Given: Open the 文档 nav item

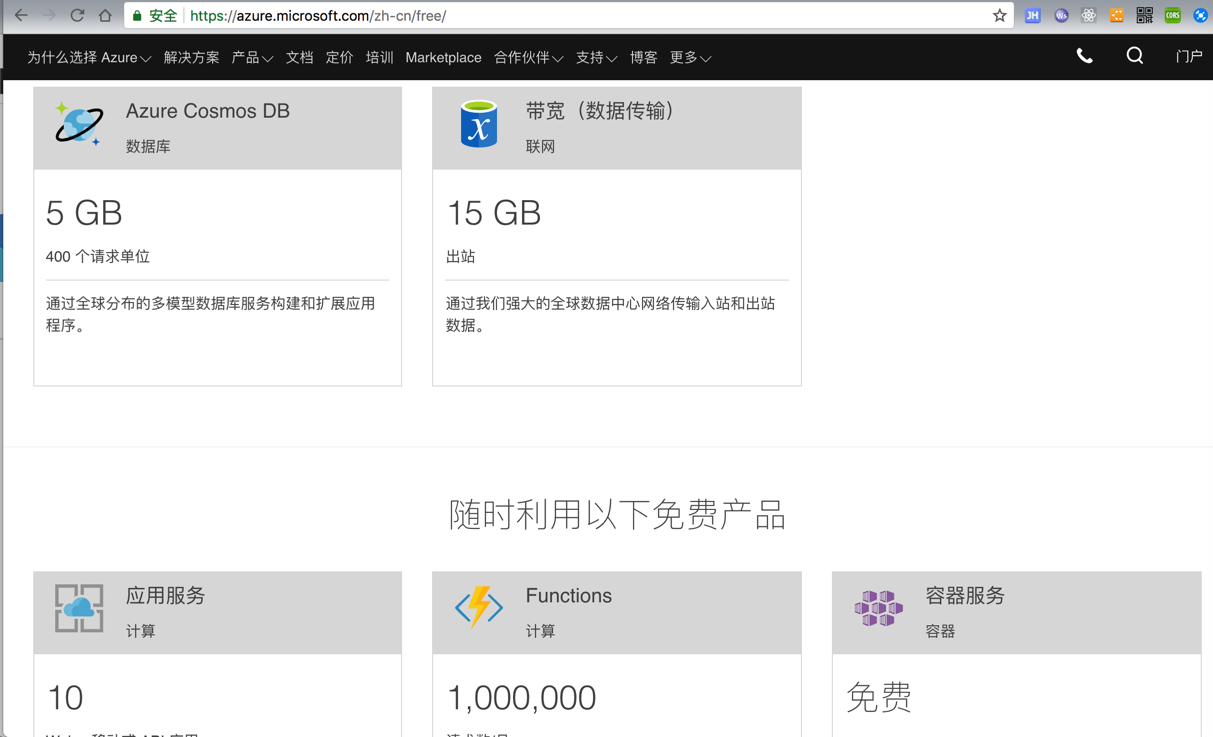Looking at the screenshot, I should click(299, 58).
